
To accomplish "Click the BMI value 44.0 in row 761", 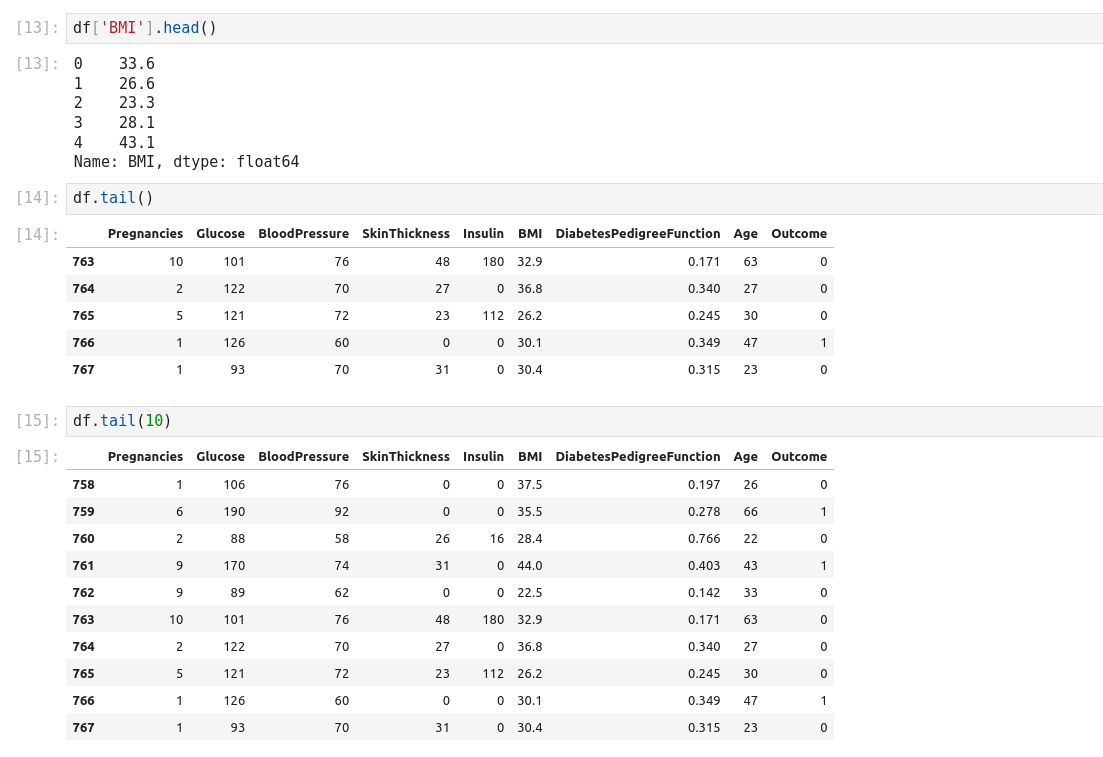I will pos(529,566).
